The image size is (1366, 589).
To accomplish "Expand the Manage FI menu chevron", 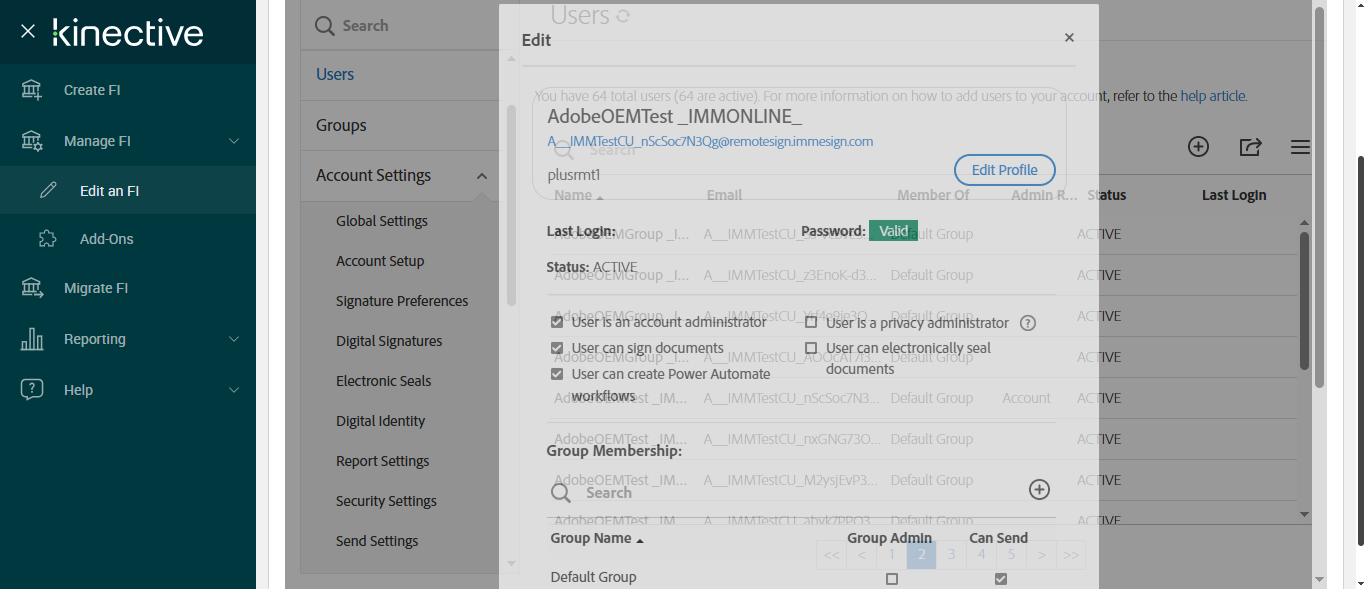I will pos(234,141).
